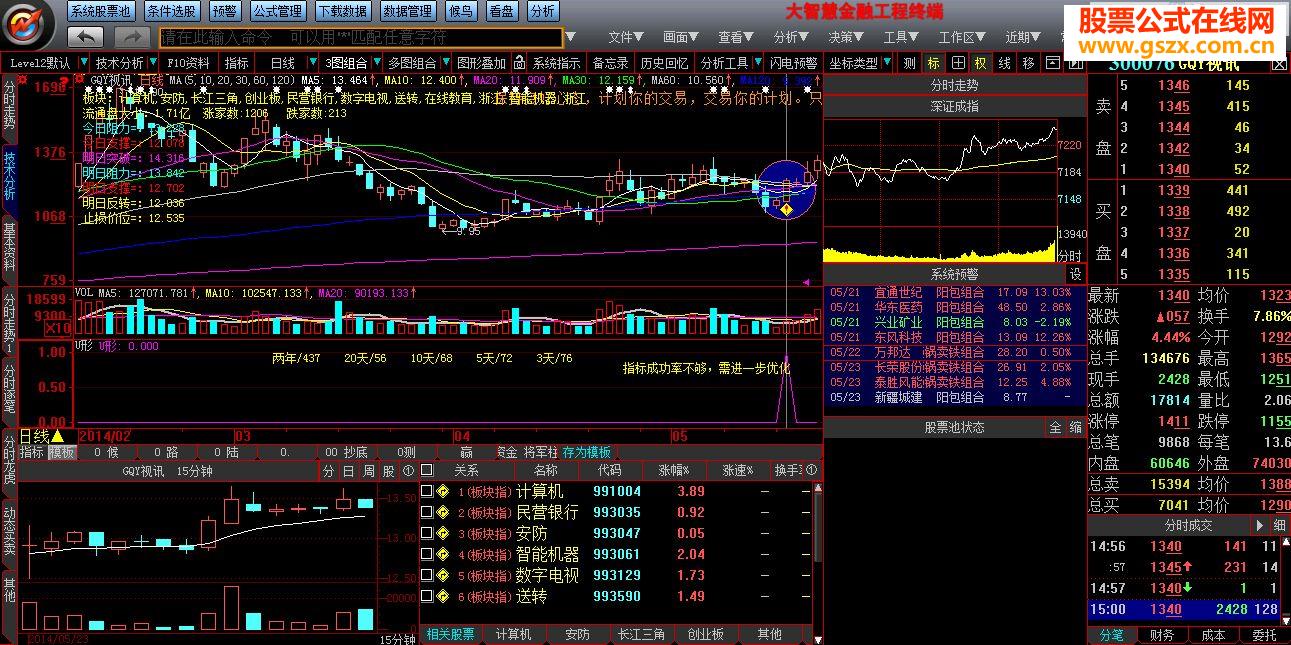Click the circled 1 icon in the 15-minute chart header
Screen dimensions: 1291x645
[408, 470]
